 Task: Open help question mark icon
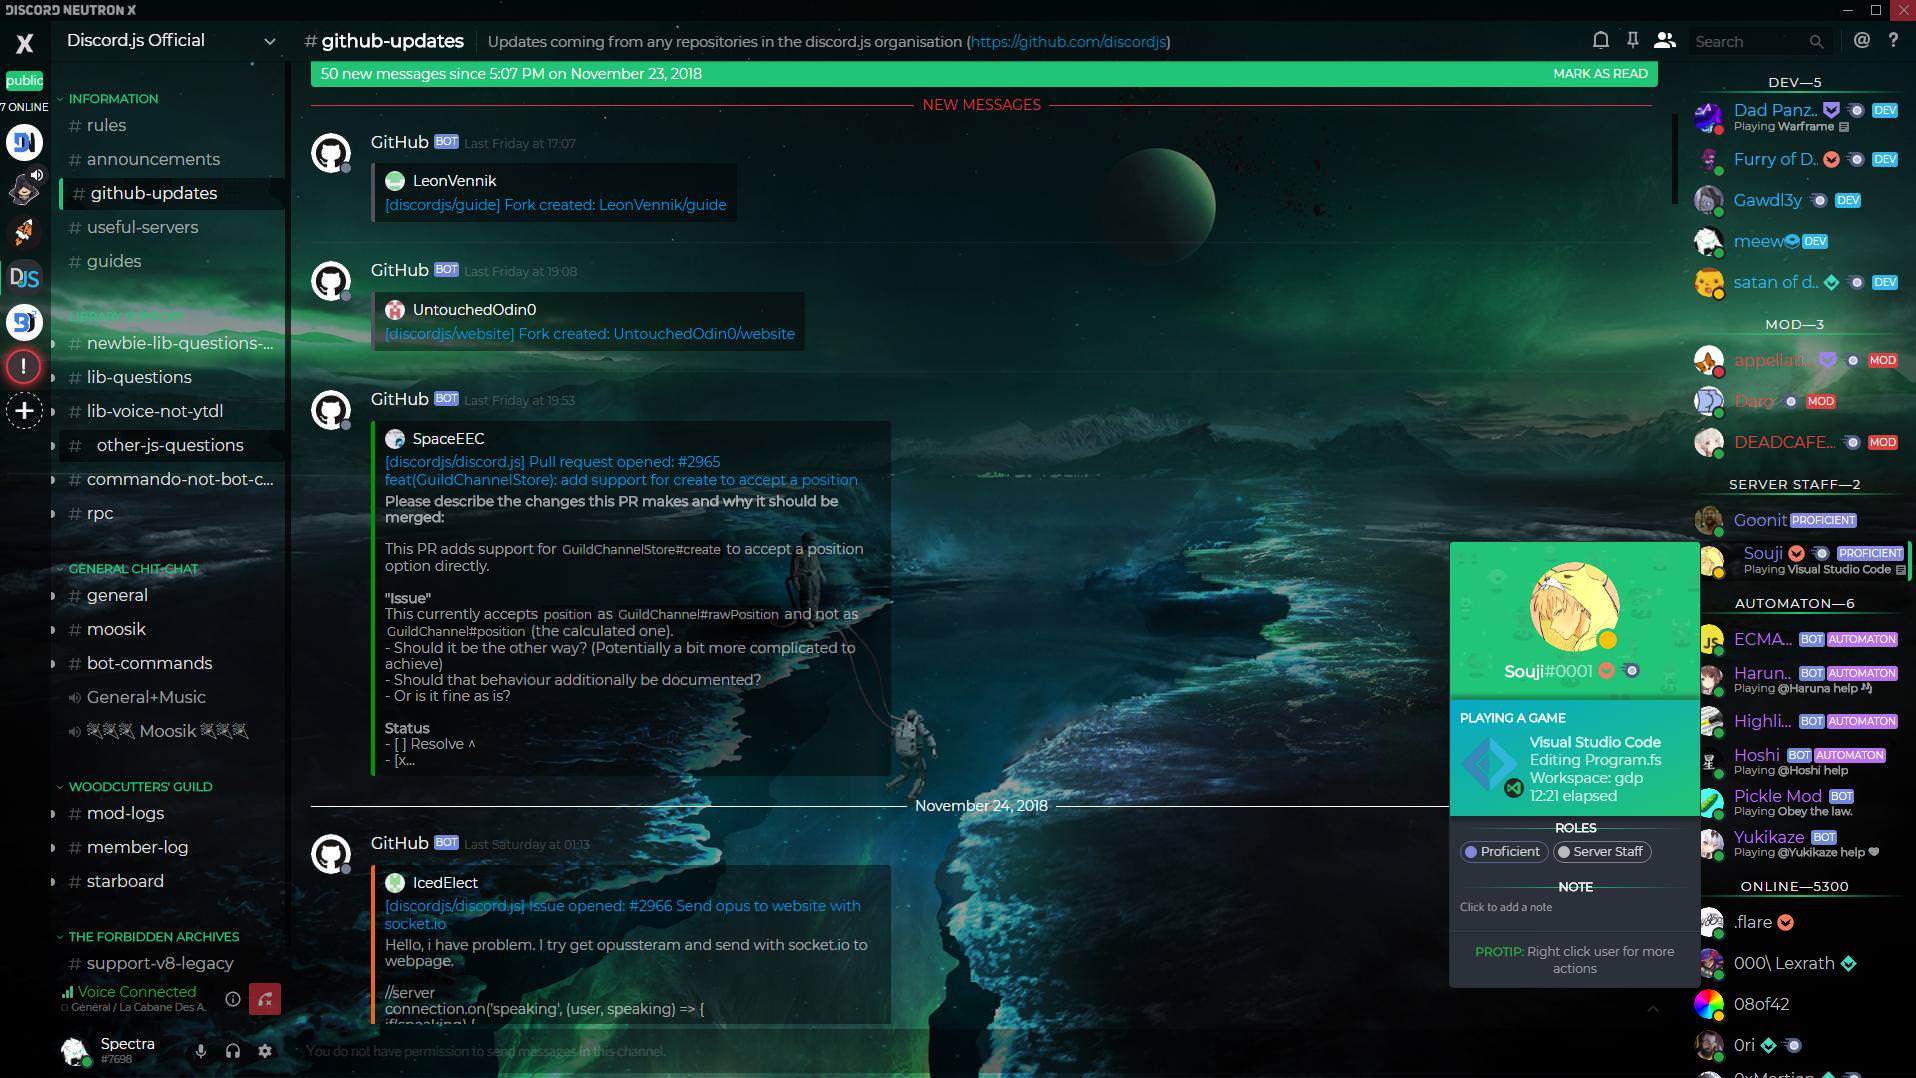pyautogui.click(x=1893, y=40)
